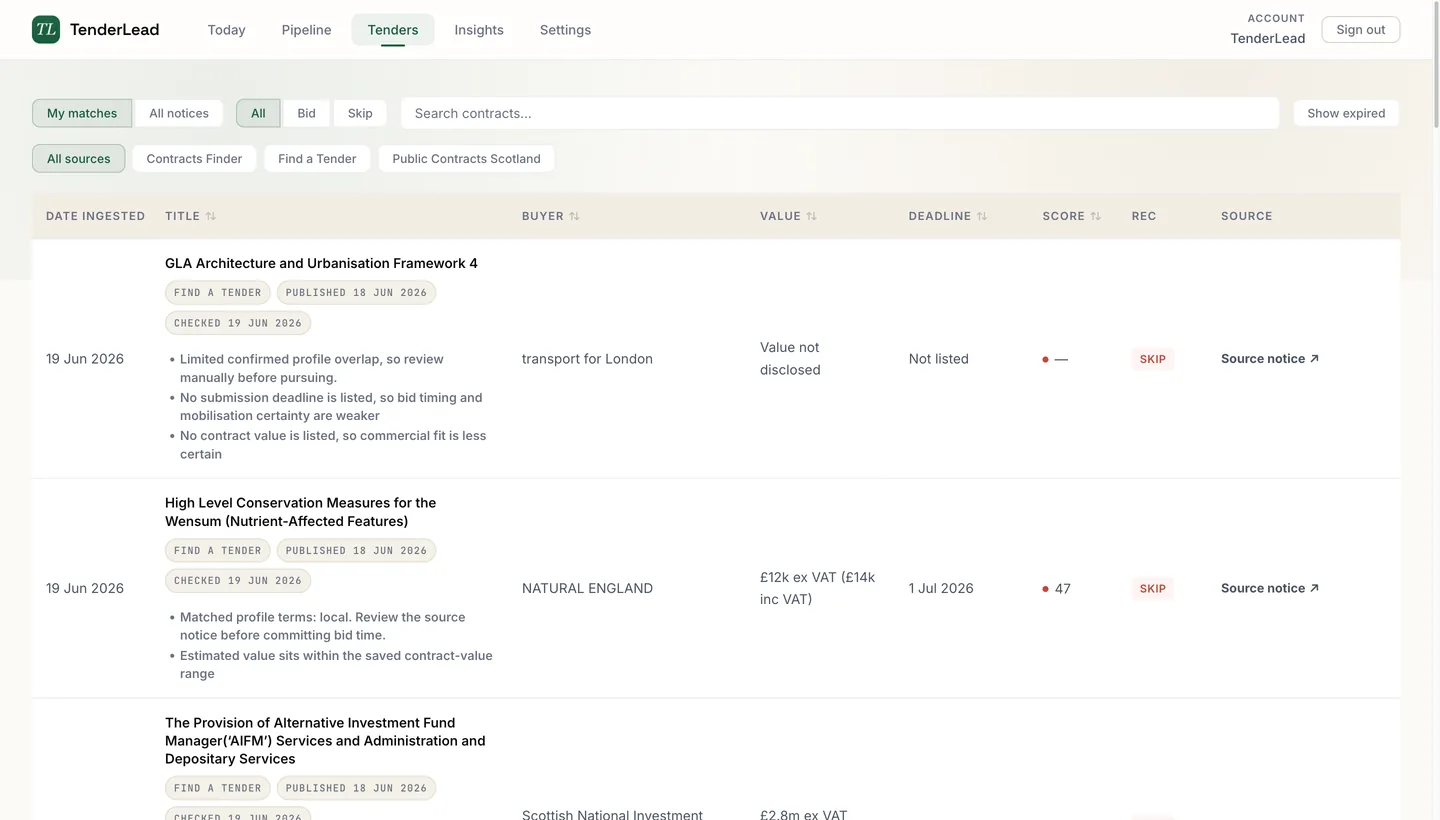Click the Not listed deadline cell
Image resolution: width=1440 pixels, height=820 pixels.
pos(939,359)
